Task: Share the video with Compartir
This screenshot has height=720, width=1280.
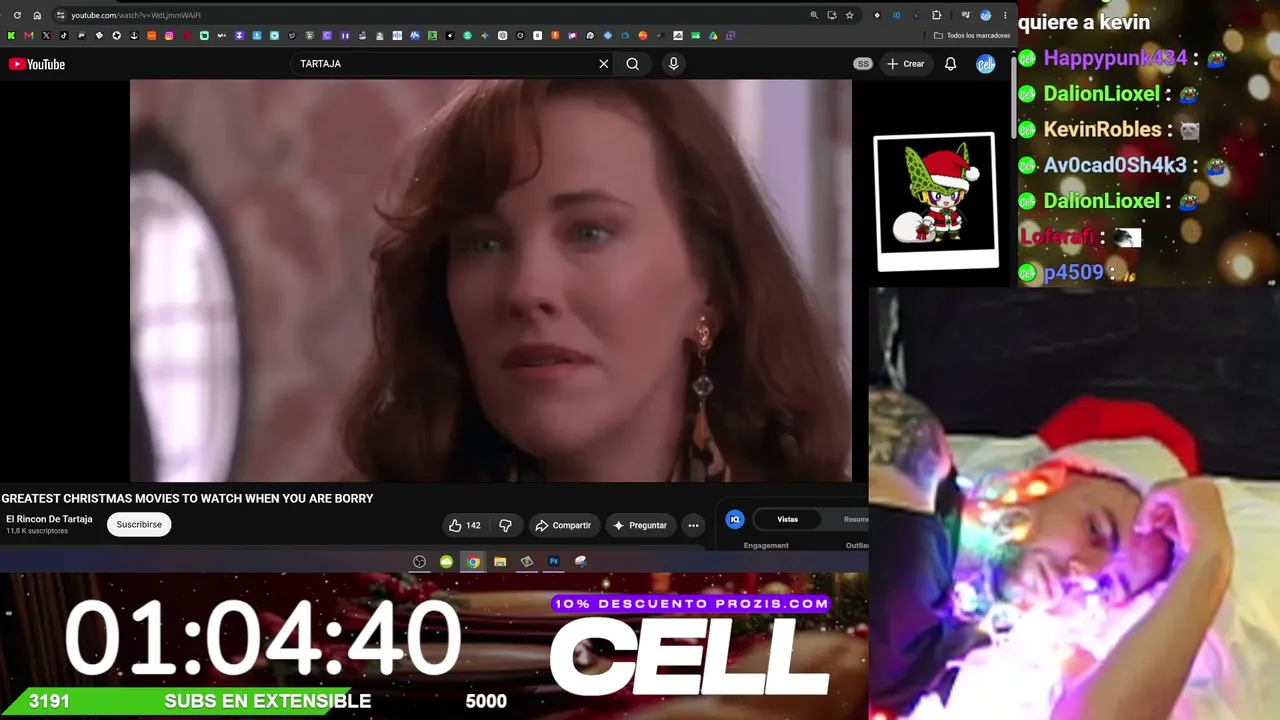Action: click(563, 525)
